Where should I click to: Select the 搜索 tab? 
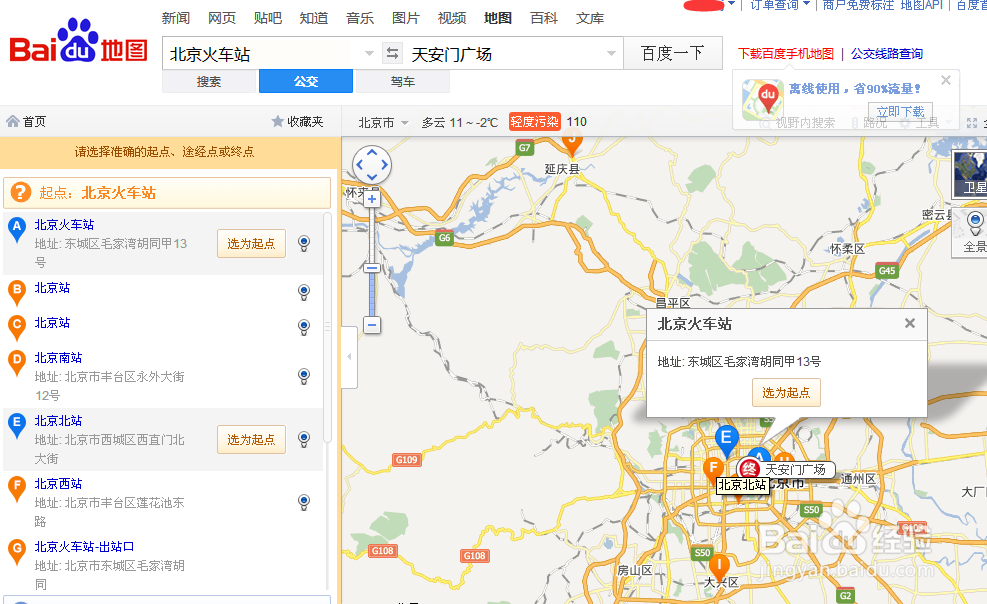point(209,82)
